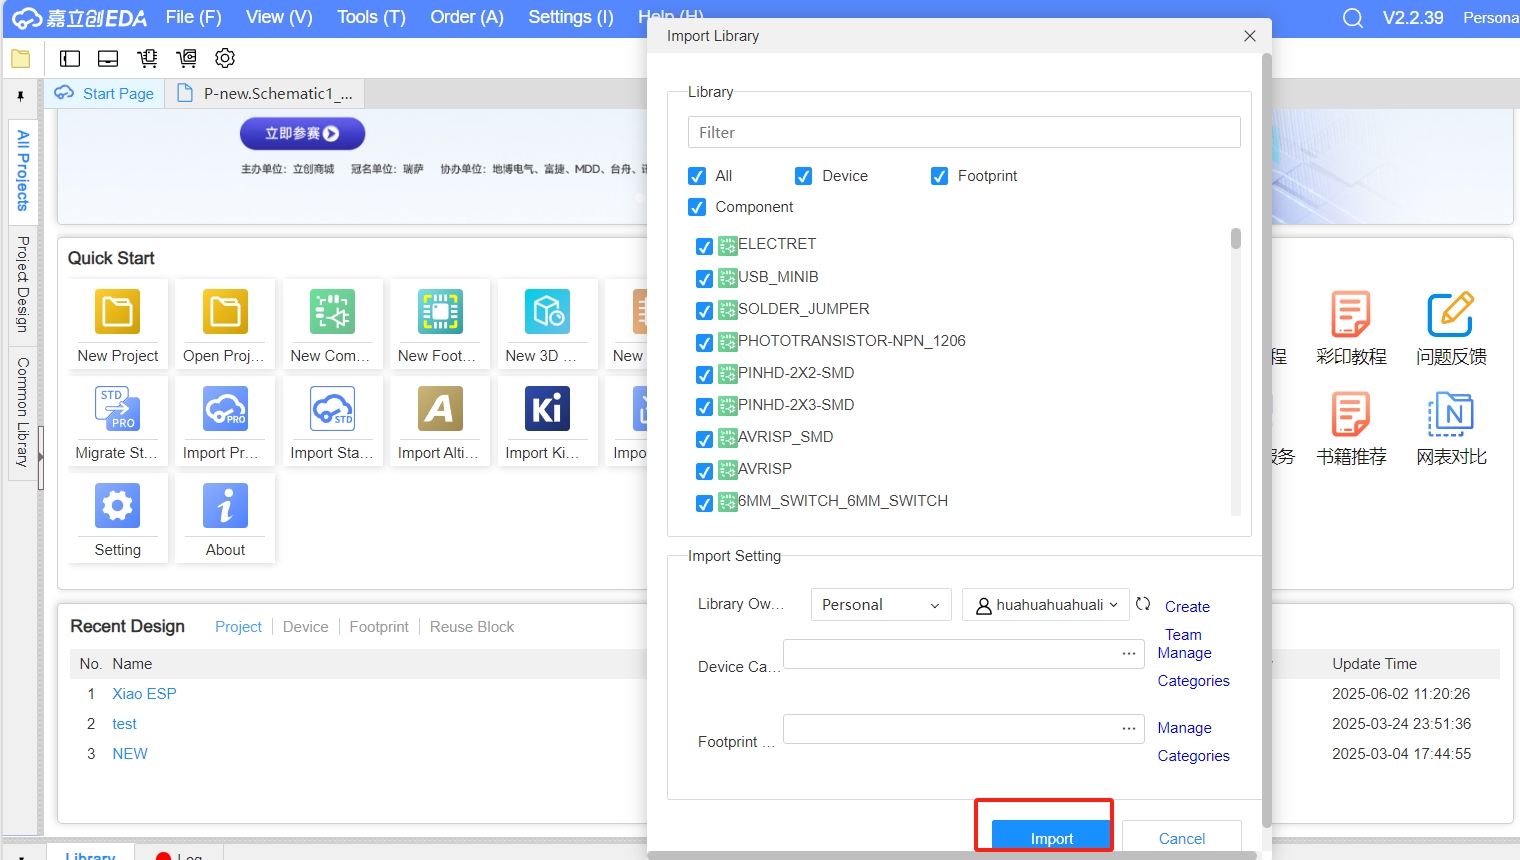The image size is (1520, 860).
Task: Click the Import dialog horizontal scrollbar
Action: coord(952,855)
